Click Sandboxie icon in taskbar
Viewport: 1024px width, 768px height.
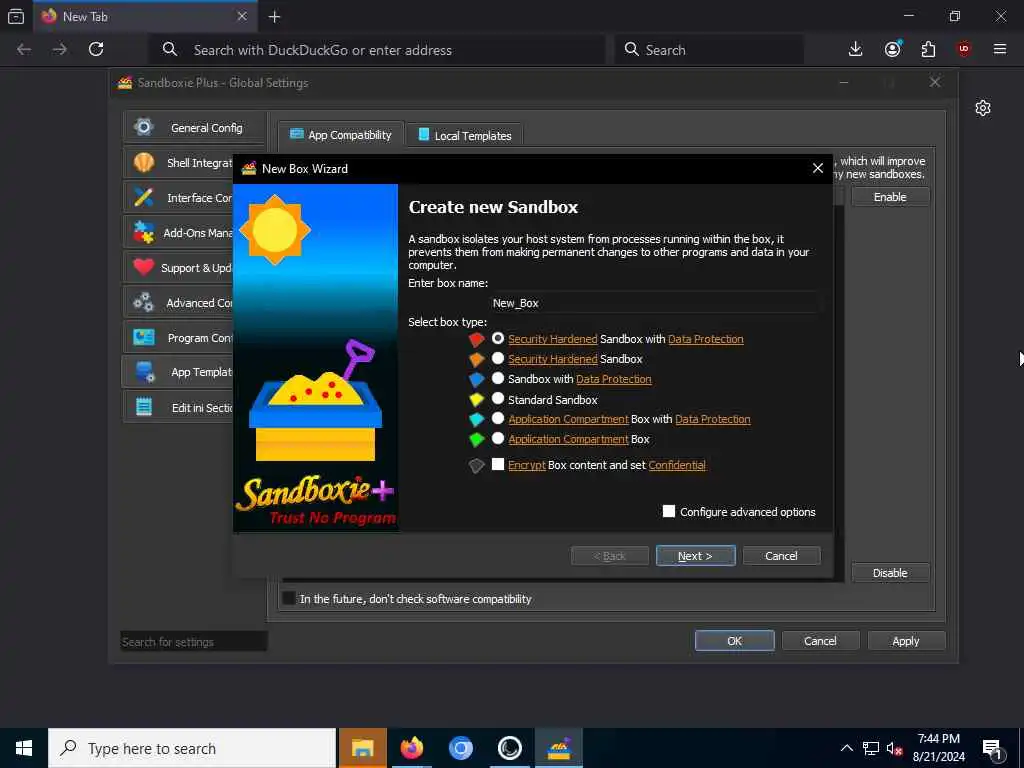coord(558,748)
